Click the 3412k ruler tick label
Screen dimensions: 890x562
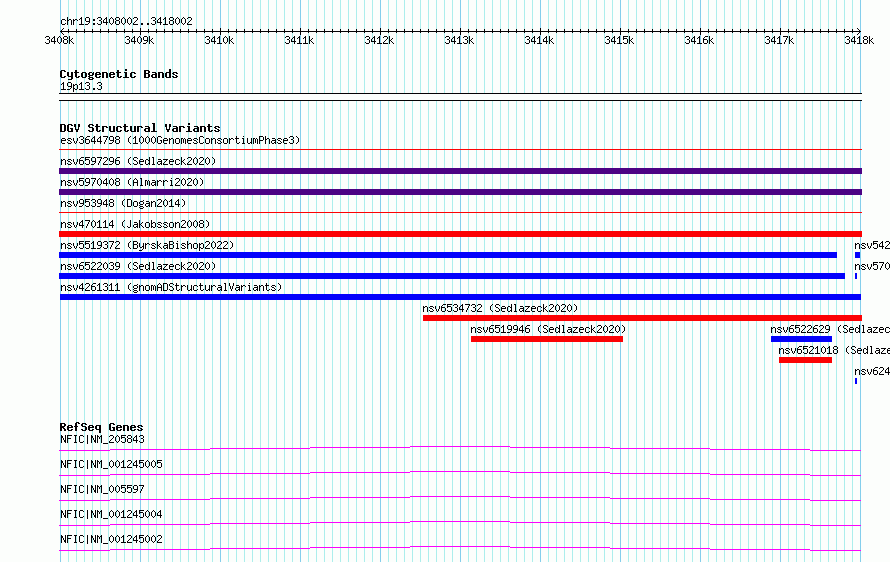pos(379,40)
